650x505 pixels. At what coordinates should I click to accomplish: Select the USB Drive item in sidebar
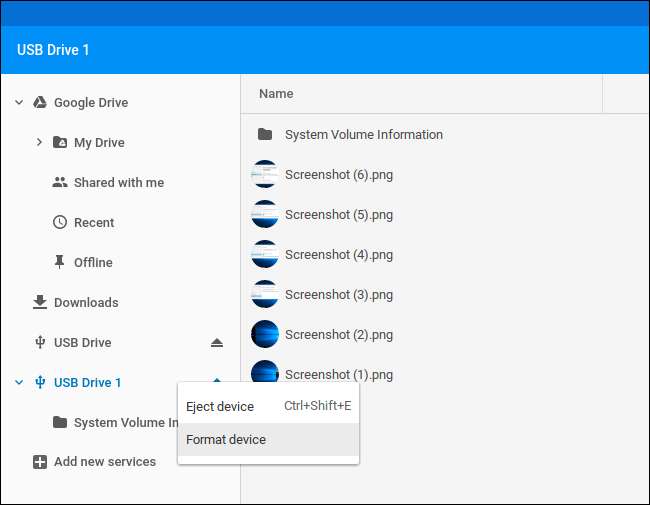pyautogui.click(x=82, y=343)
